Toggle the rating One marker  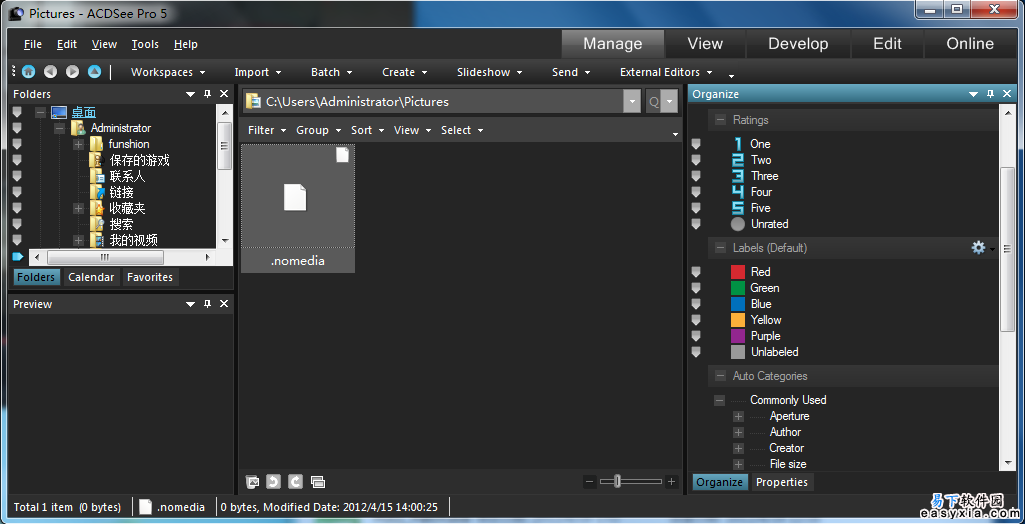(x=696, y=144)
